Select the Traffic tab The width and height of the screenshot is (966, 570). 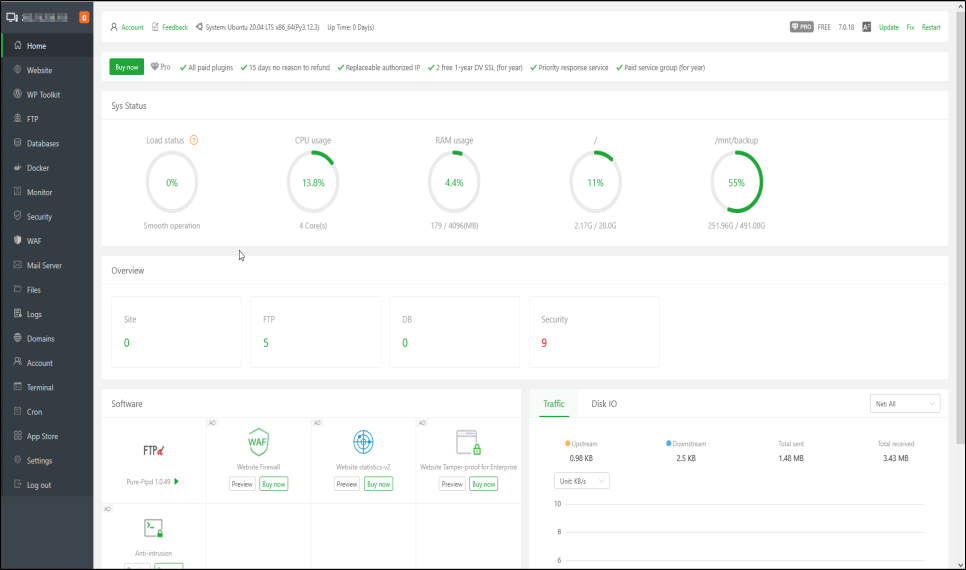[x=553, y=404]
